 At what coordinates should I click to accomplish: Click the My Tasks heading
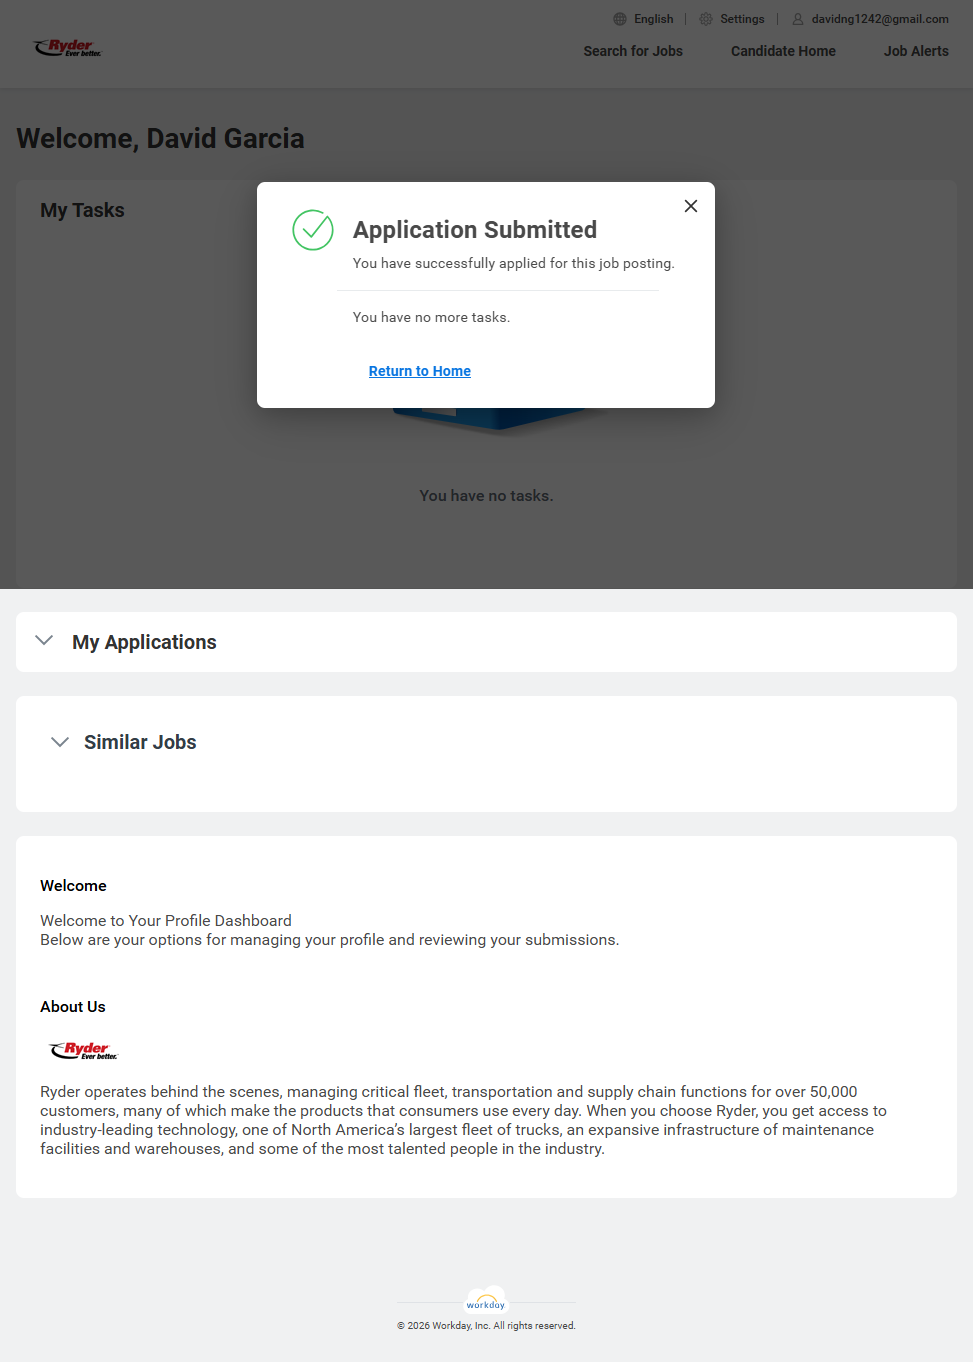click(x=82, y=210)
